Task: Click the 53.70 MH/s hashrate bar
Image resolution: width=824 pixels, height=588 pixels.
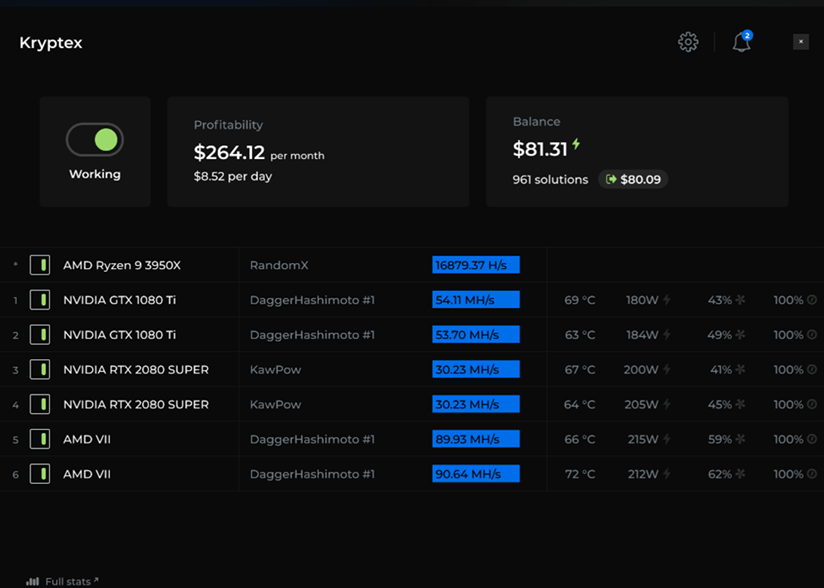Action: (476, 334)
